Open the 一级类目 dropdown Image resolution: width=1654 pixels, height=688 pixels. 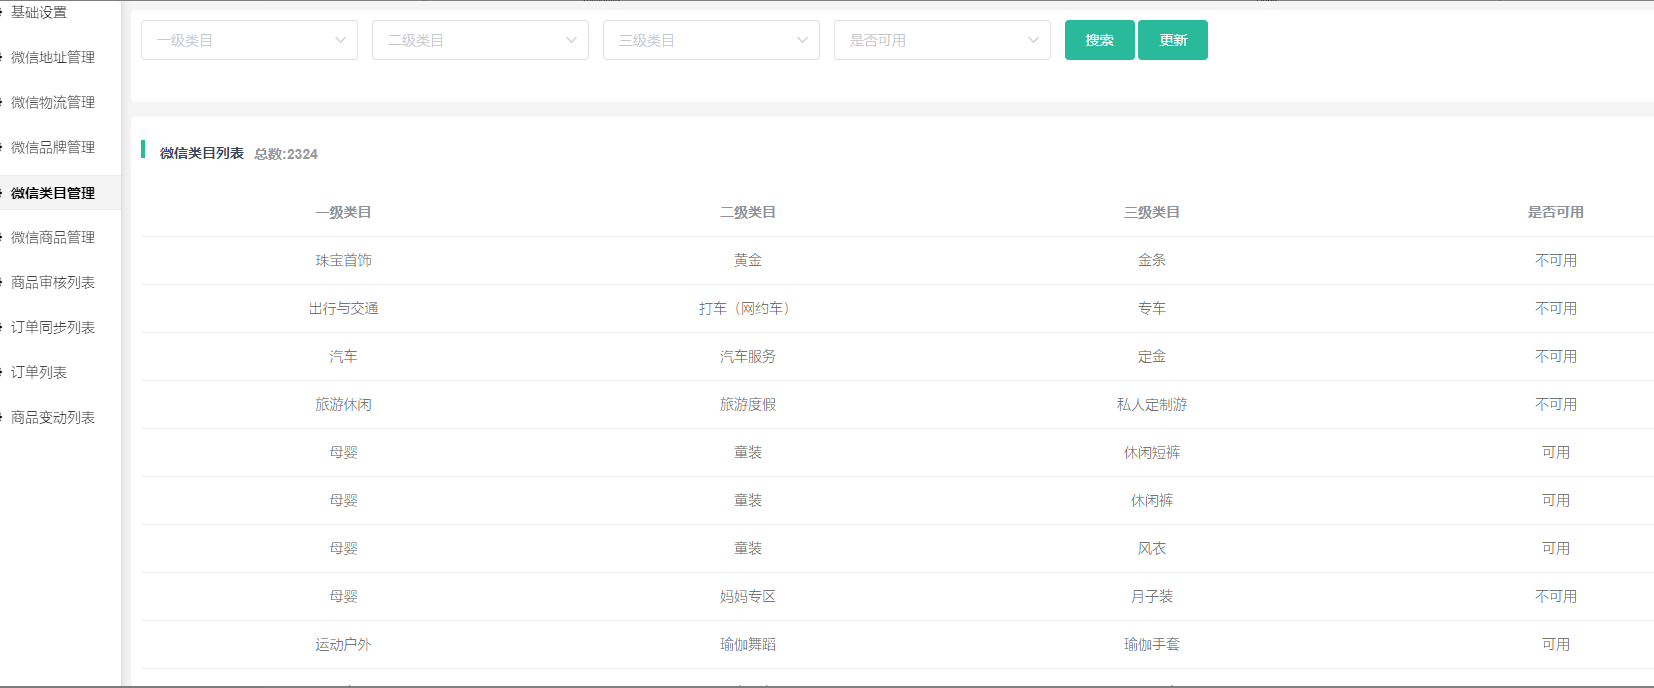pos(249,40)
